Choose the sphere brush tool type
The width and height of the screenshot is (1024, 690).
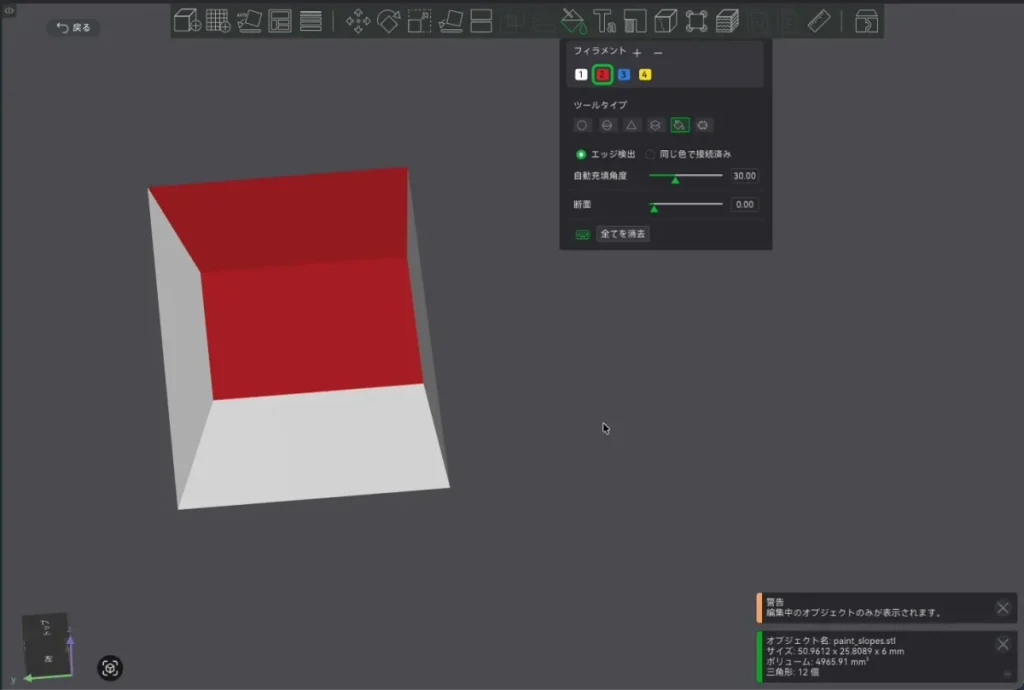click(x=607, y=125)
